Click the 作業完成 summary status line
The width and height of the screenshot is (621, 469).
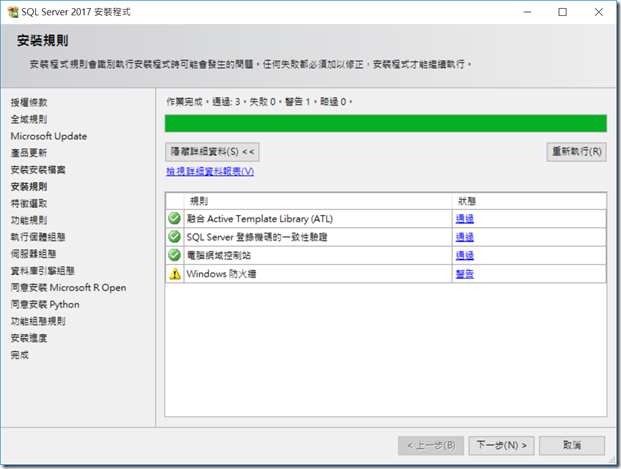coord(259,102)
